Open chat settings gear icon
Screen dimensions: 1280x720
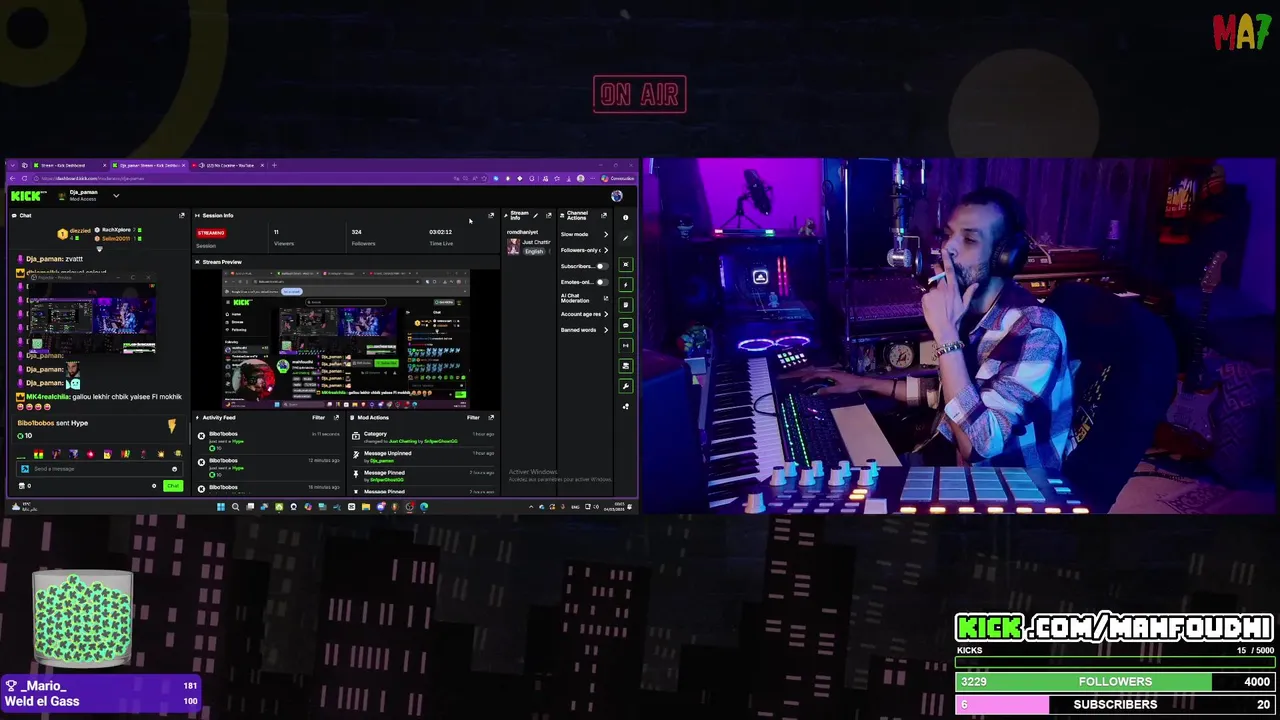(154, 486)
